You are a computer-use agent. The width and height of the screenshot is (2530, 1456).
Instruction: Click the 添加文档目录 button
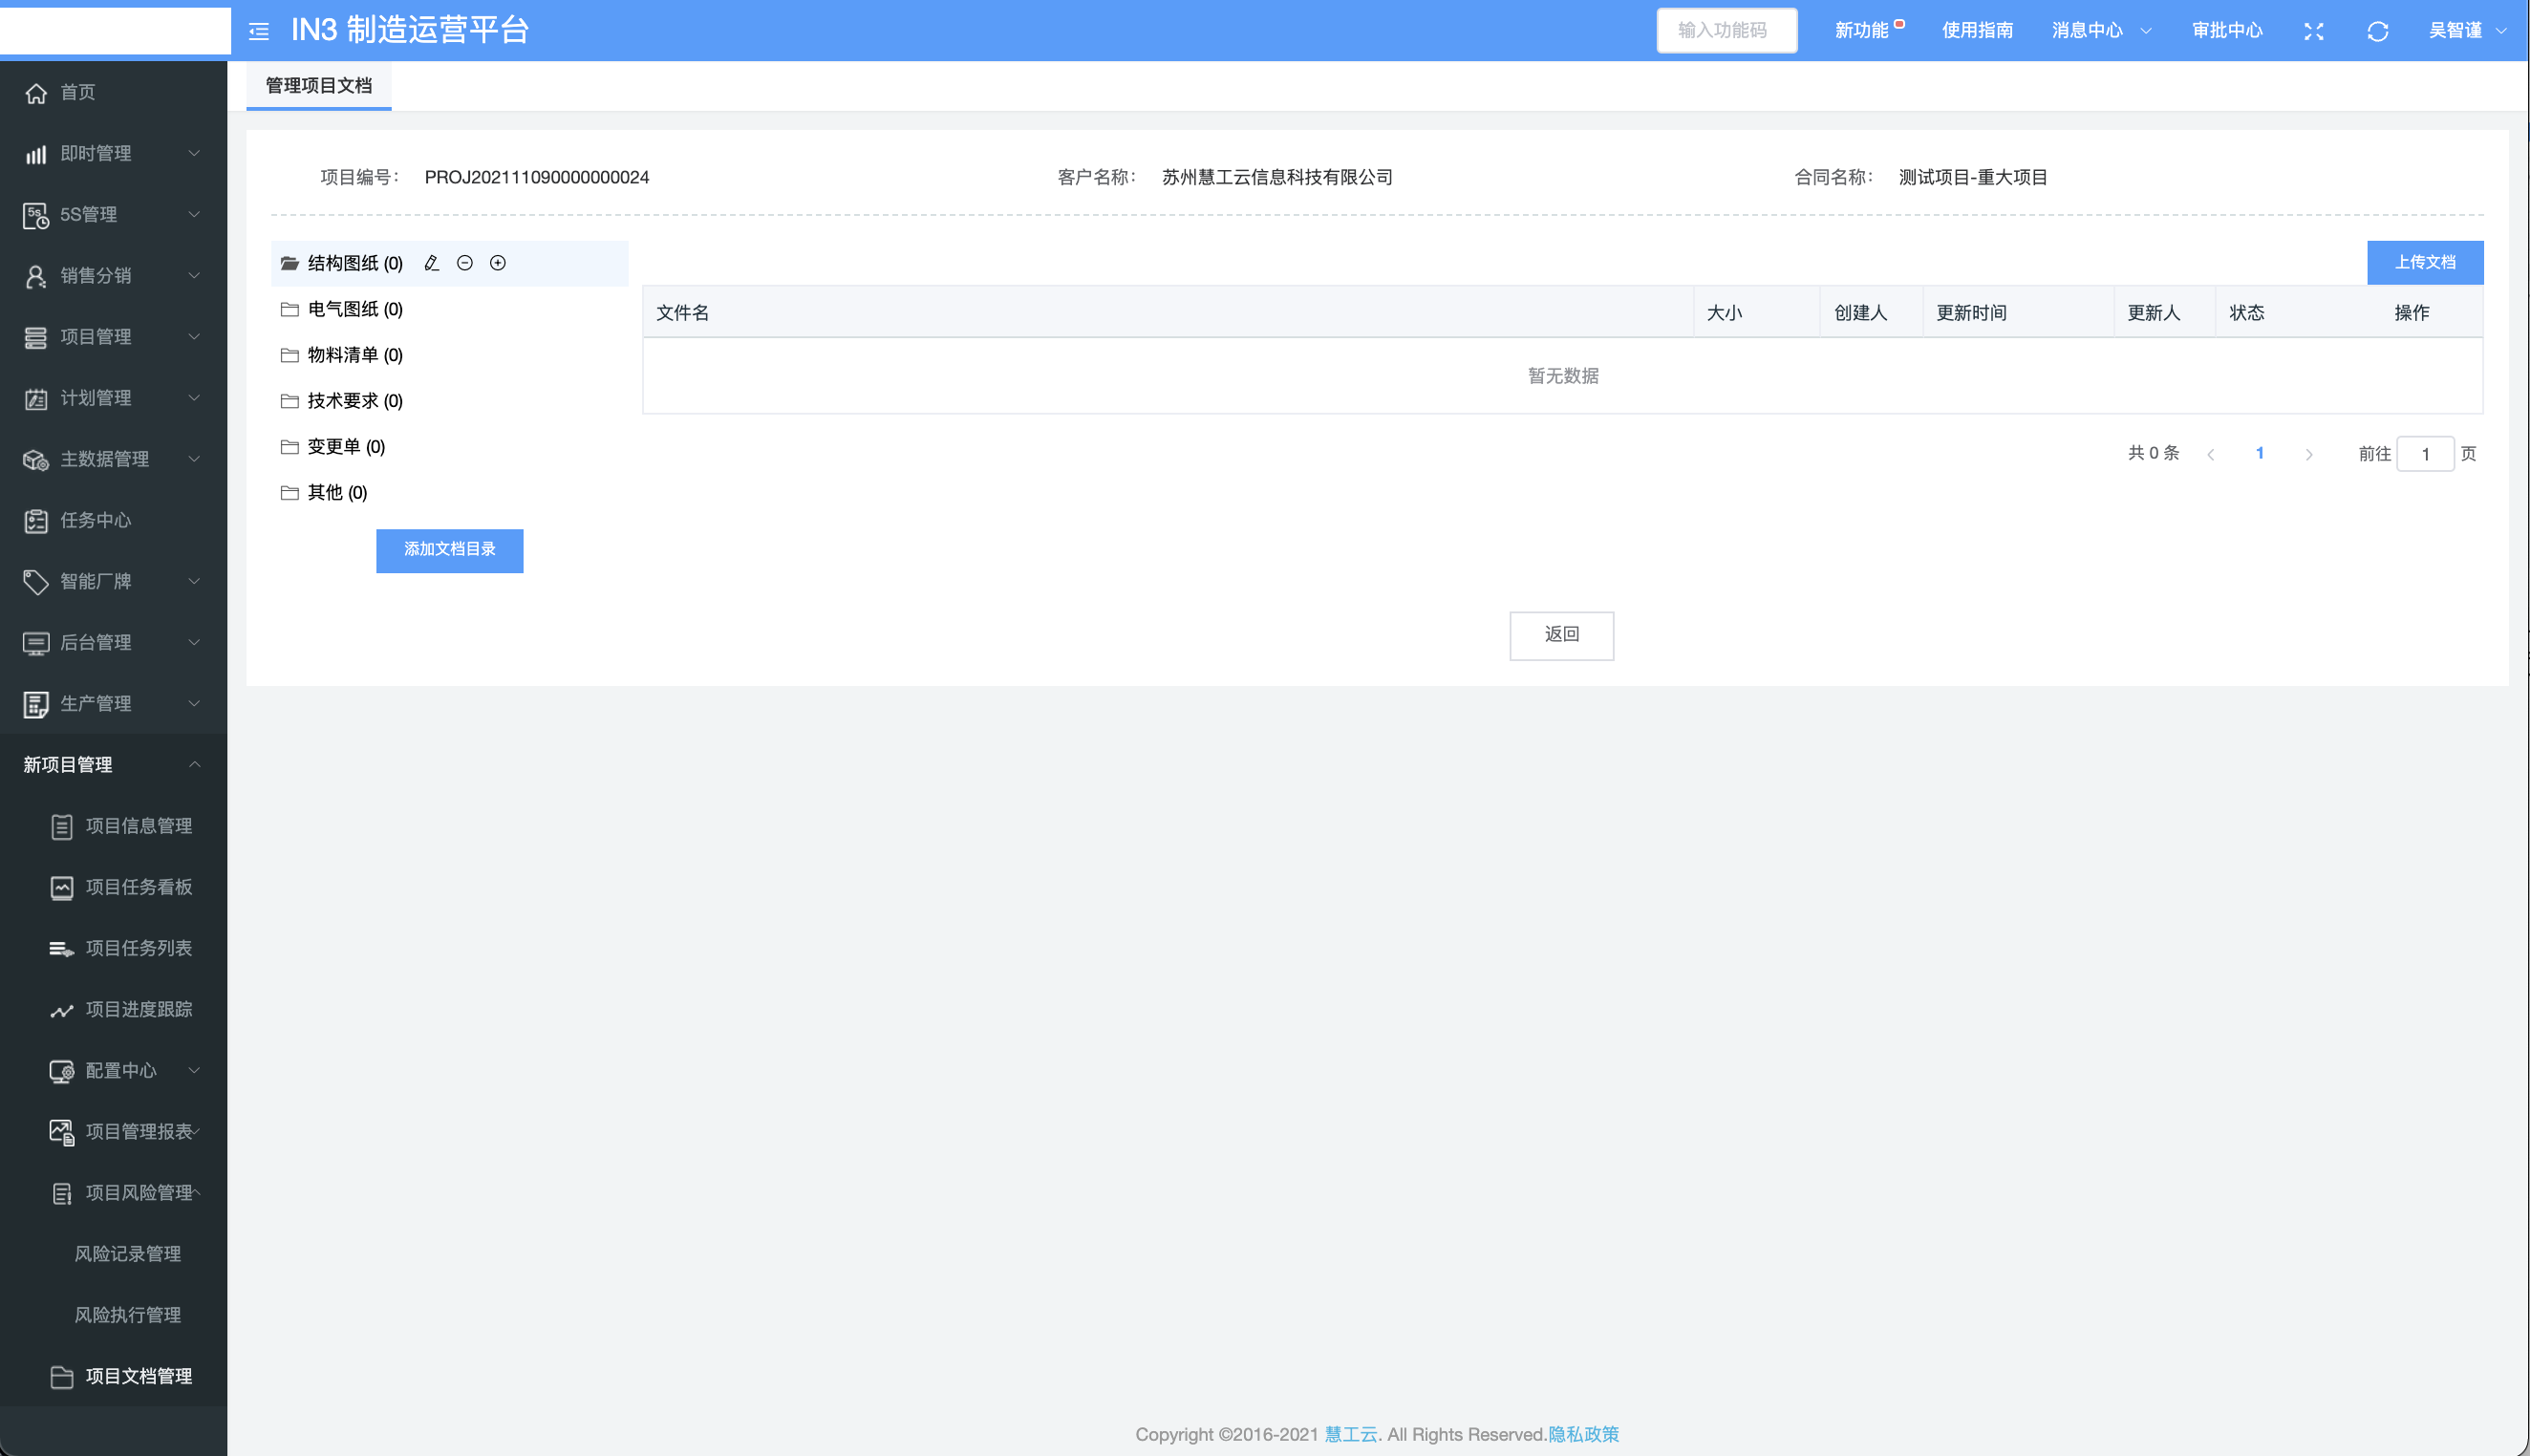click(x=449, y=550)
